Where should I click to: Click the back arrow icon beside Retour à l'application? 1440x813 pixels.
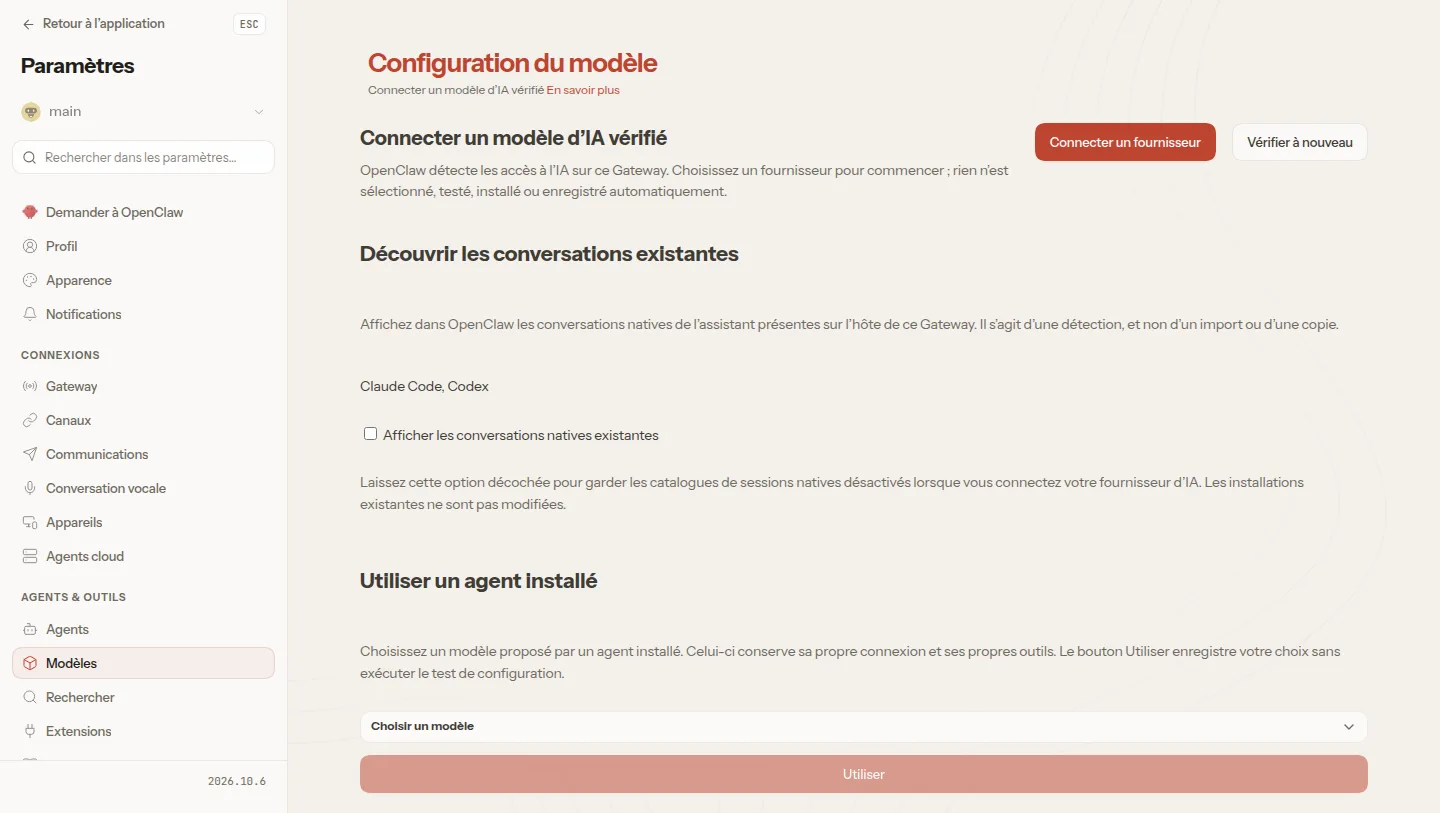click(28, 24)
